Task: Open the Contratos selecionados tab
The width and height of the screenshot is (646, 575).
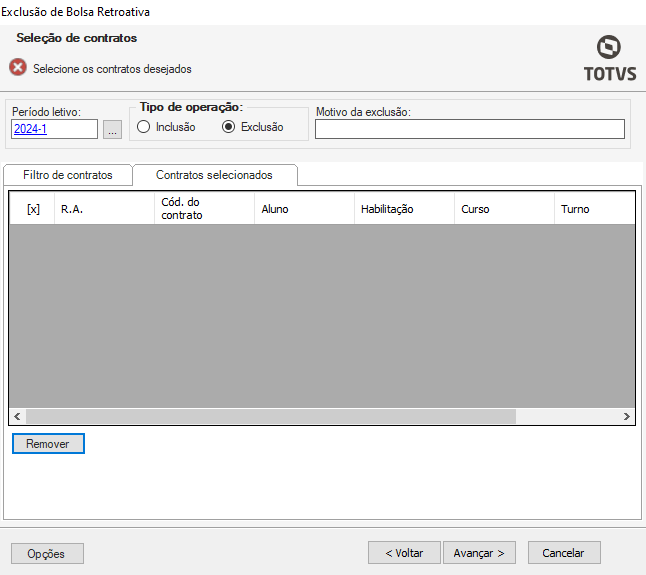Action: [x=214, y=175]
